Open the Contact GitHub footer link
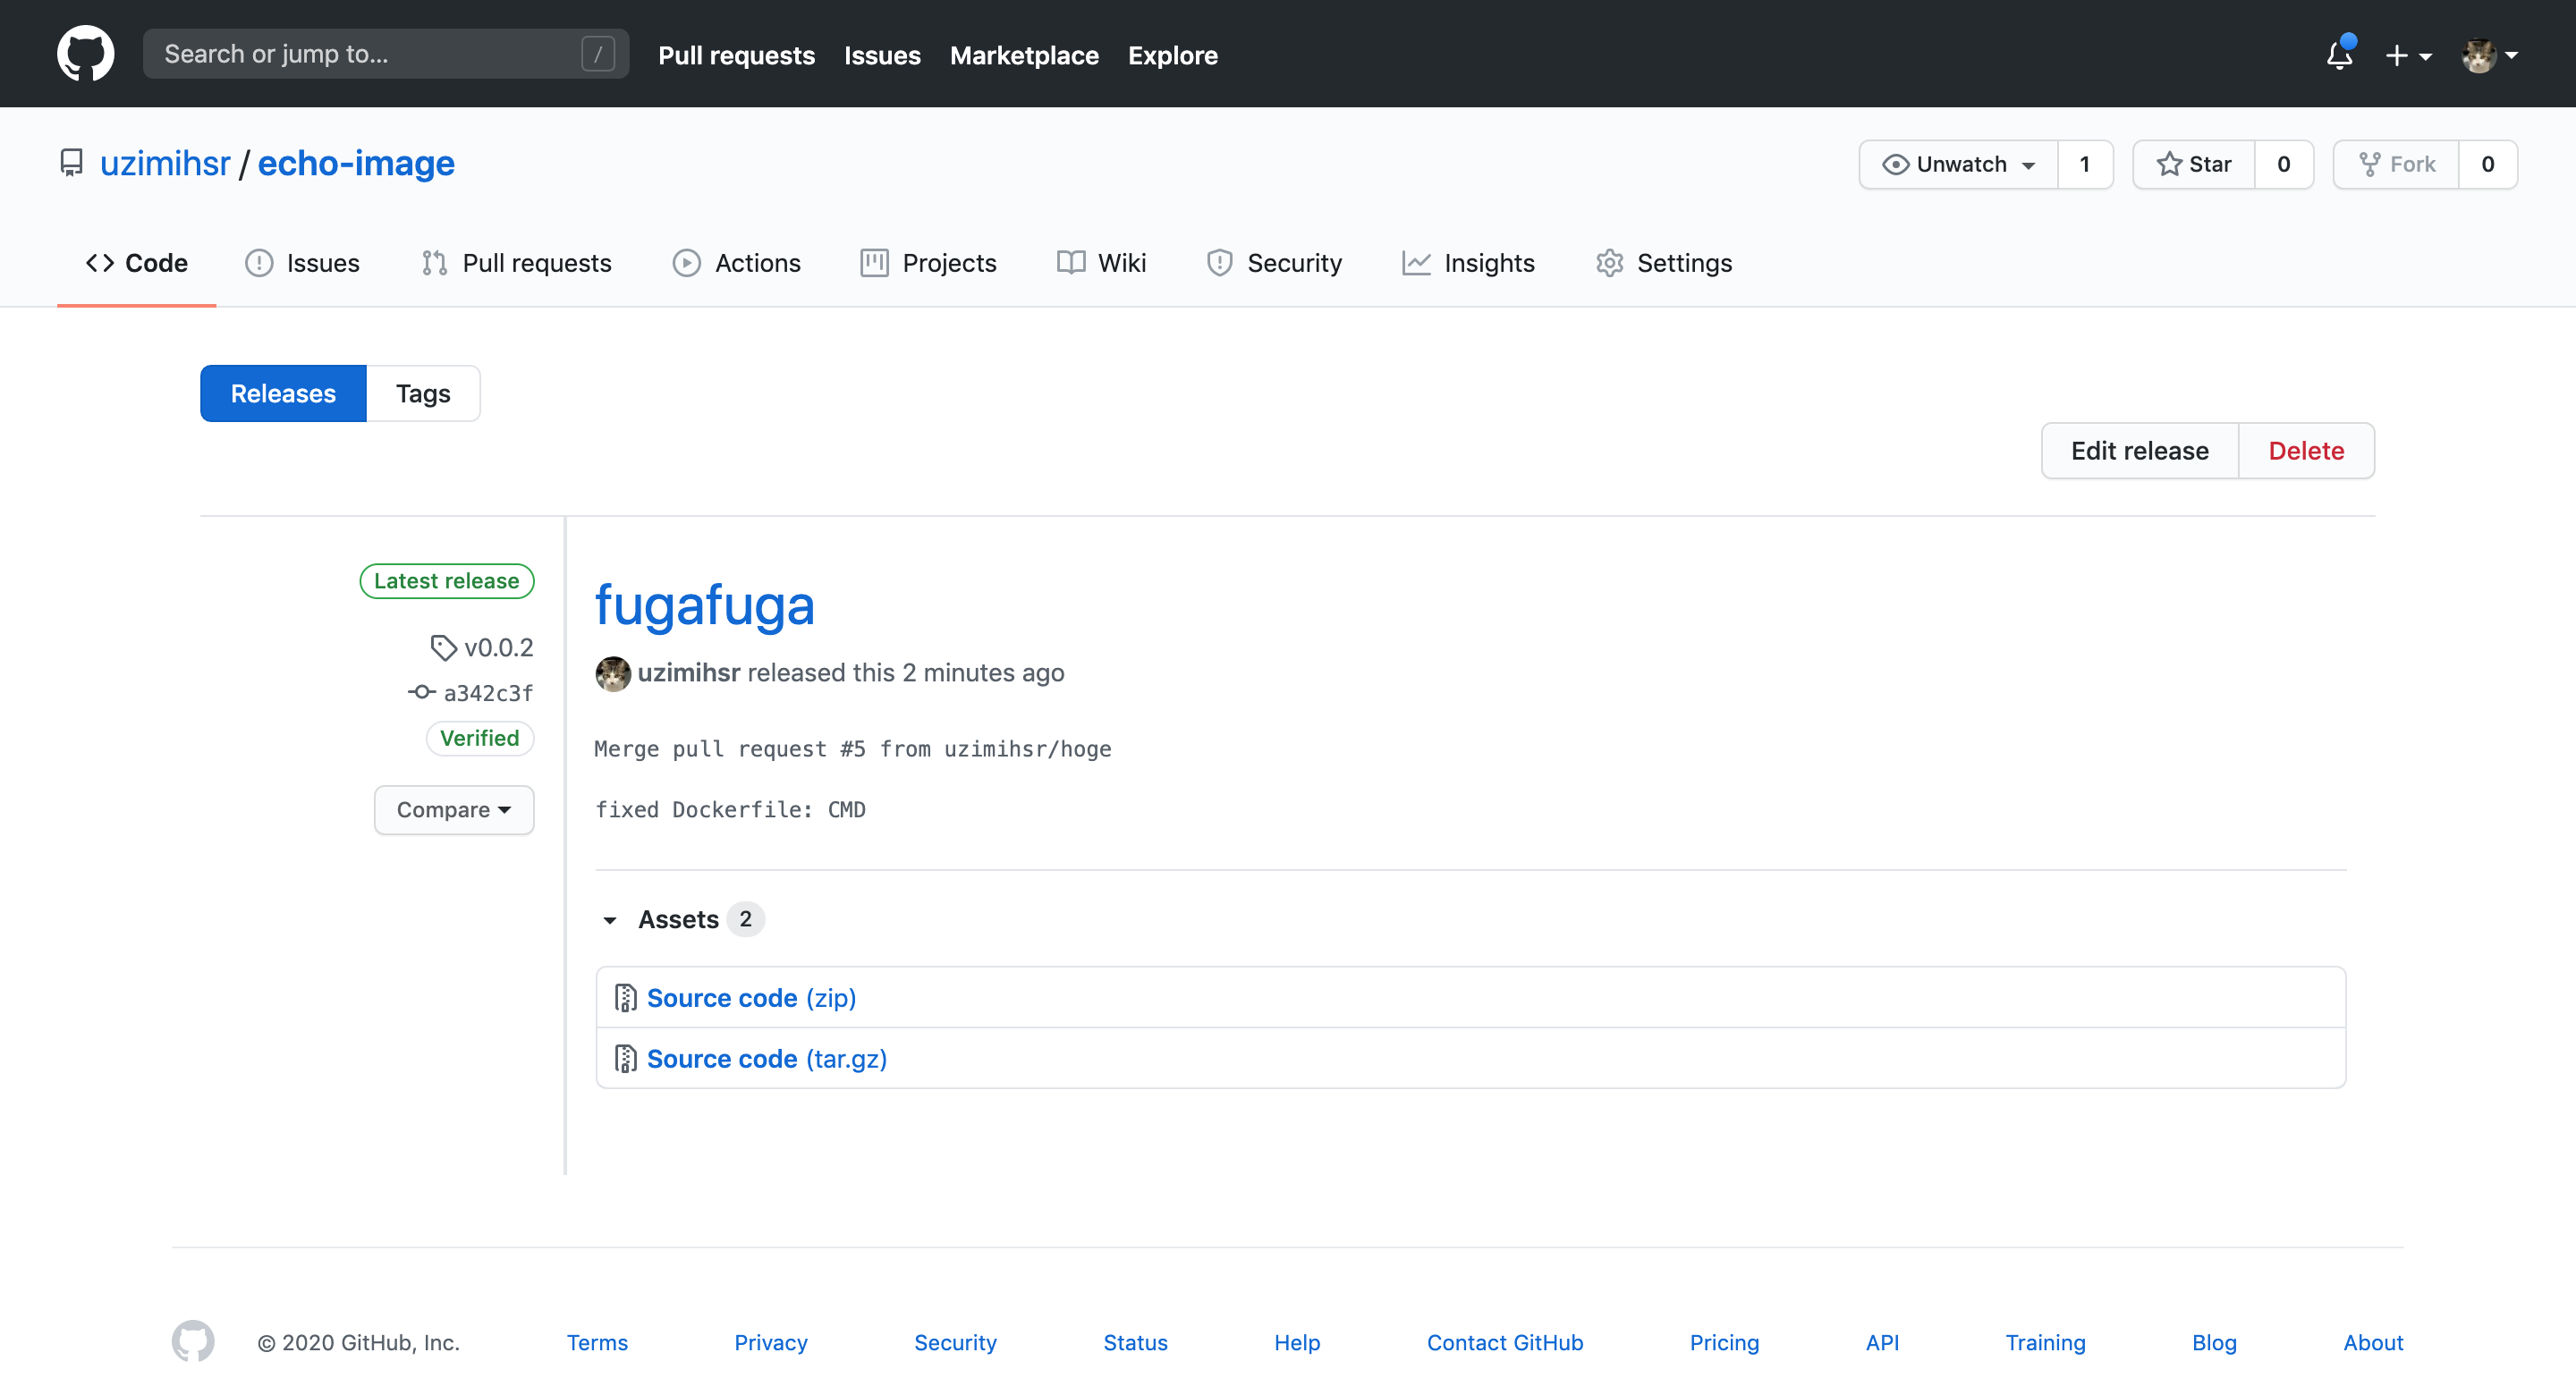Image resolution: width=2576 pixels, height=1378 pixels. (x=1505, y=1343)
